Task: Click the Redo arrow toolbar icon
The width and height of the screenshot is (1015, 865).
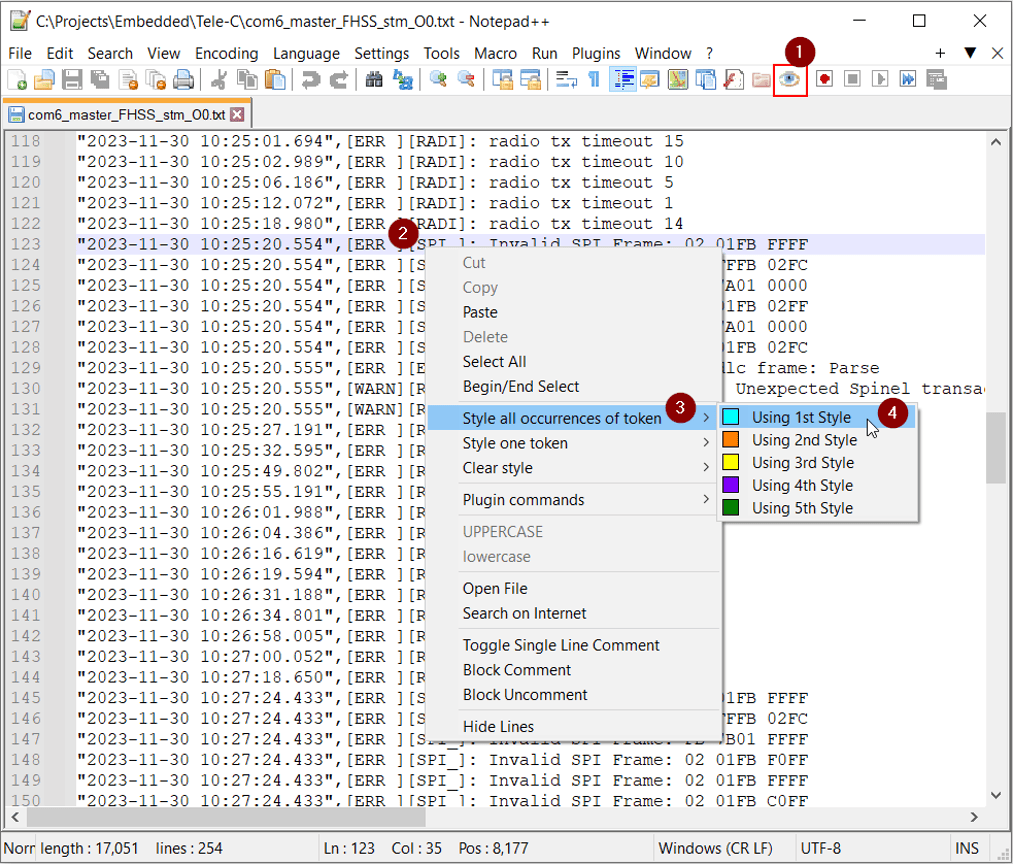Action: (338, 80)
